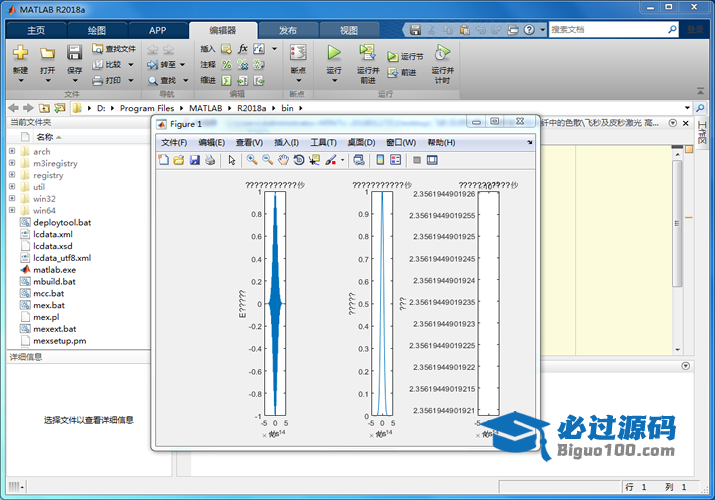Viewport: 715px width, 500px height.
Task: Click the Open (打开) folder icon
Action: click(x=47, y=53)
